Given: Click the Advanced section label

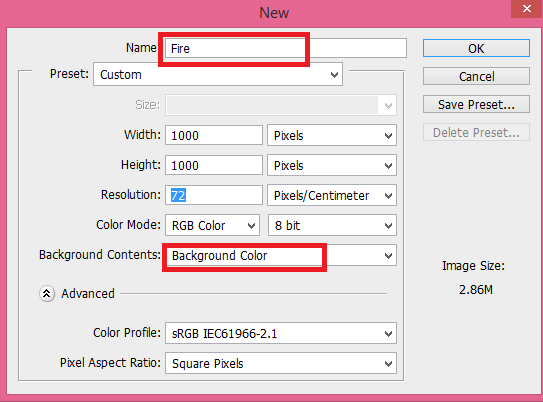Looking at the screenshot, I should click(x=88, y=294).
